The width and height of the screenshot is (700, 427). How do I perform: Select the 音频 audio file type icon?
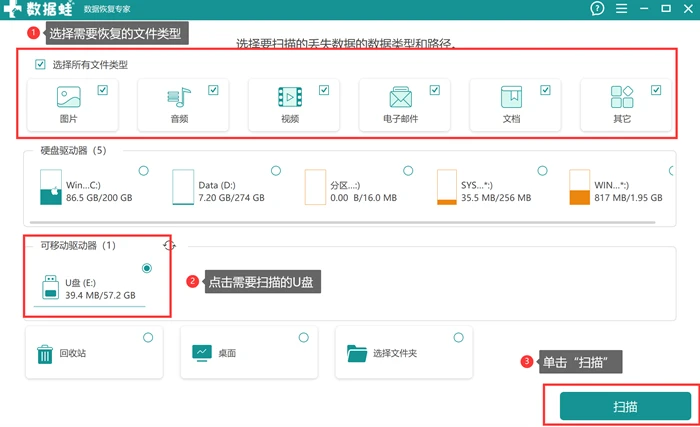coord(179,97)
